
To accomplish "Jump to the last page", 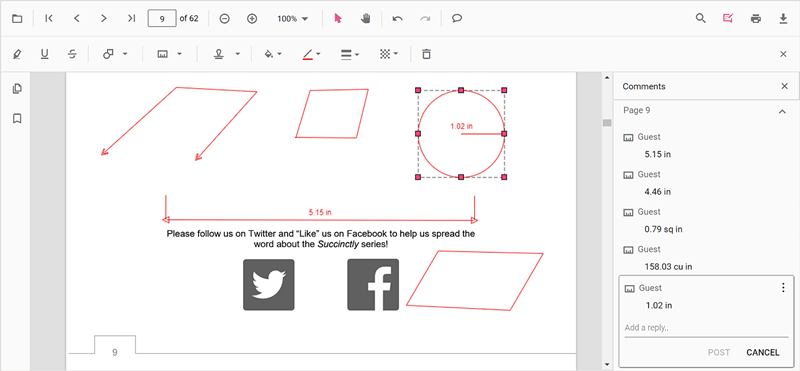I will point(131,19).
